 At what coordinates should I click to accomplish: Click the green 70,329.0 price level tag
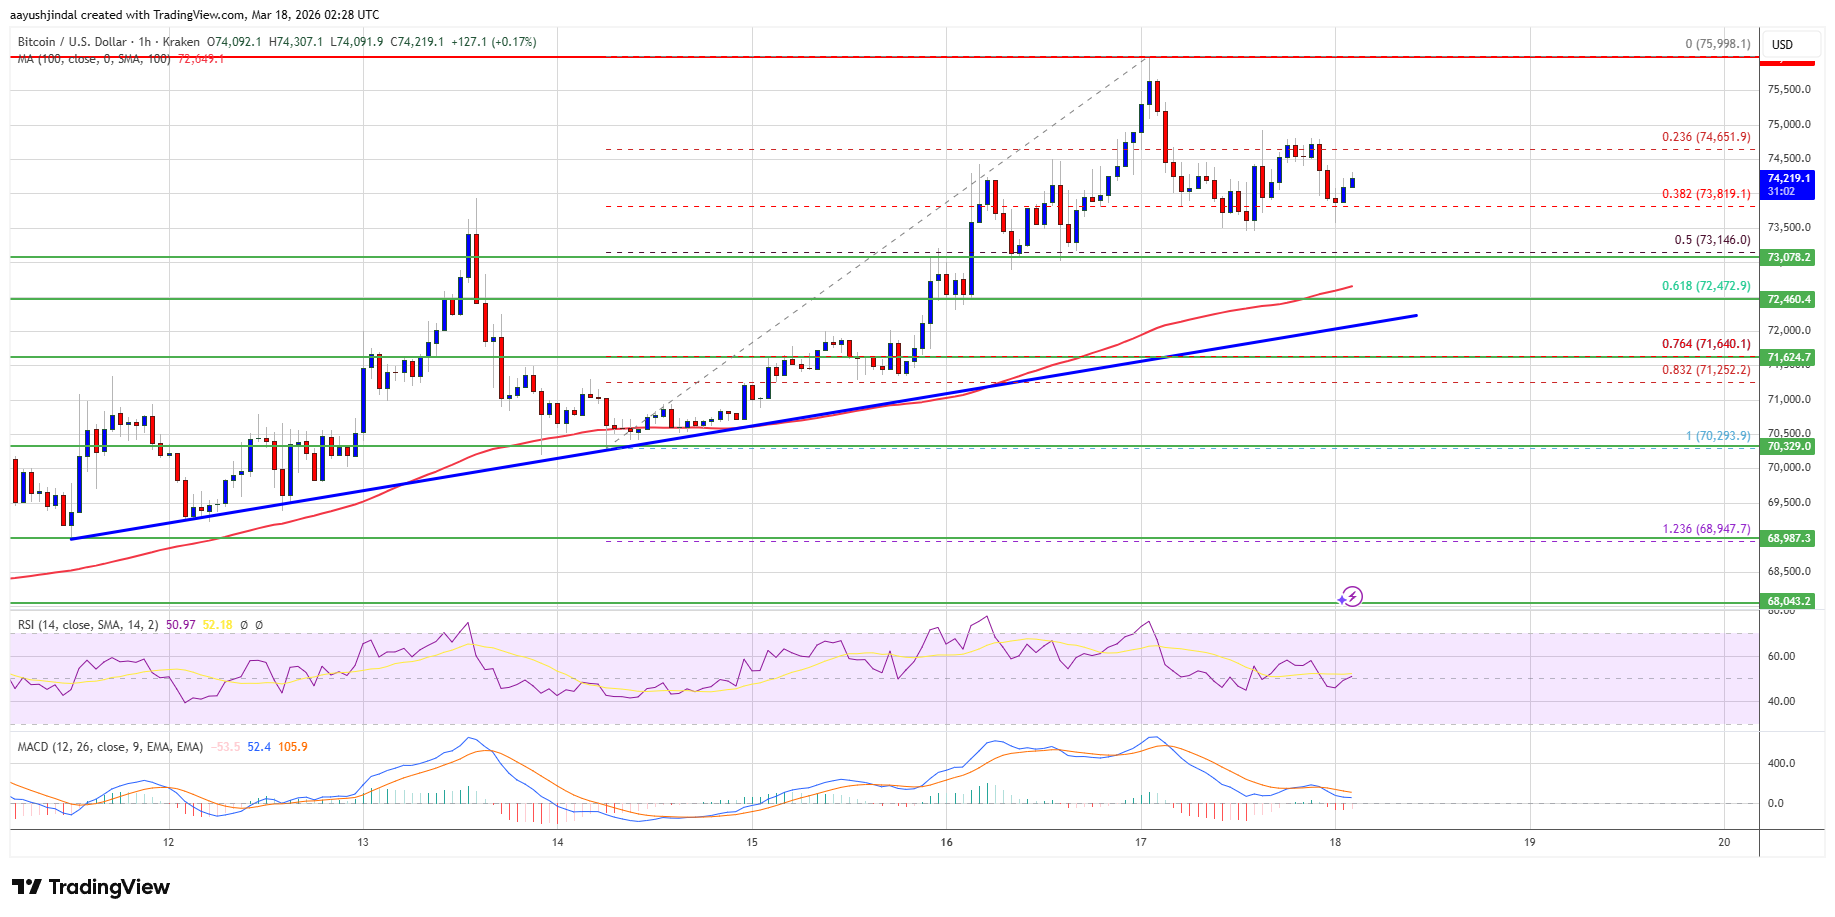[1788, 447]
